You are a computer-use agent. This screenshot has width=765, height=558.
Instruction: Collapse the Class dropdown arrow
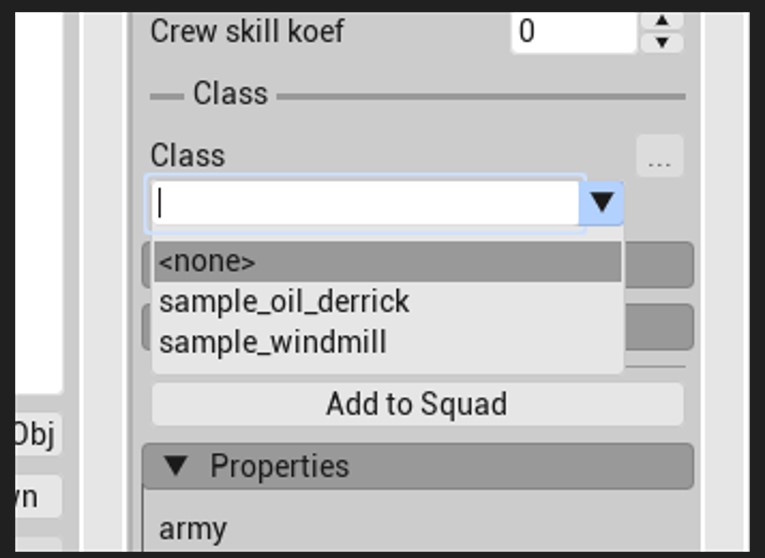pyautogui.click(x=601, y=203)
